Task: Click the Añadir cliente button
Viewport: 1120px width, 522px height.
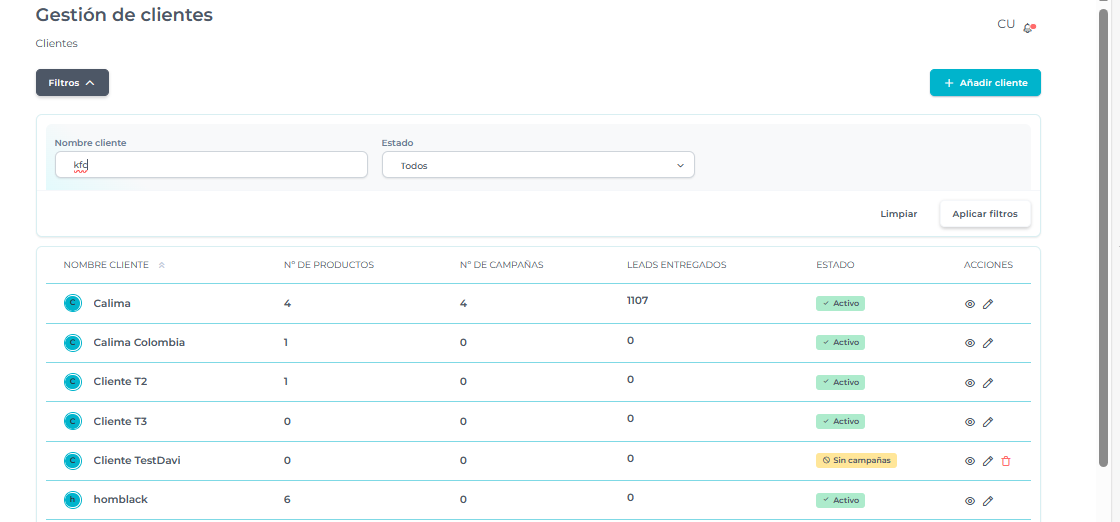Action: click(x=985, y=83)
